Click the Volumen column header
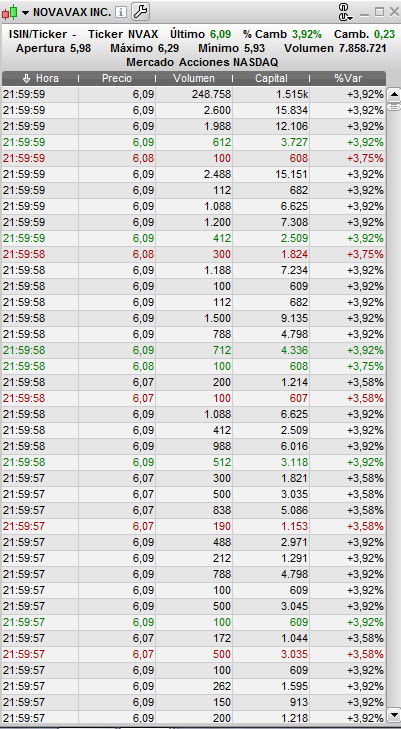The image size is (401, 729). click(194, 79)
